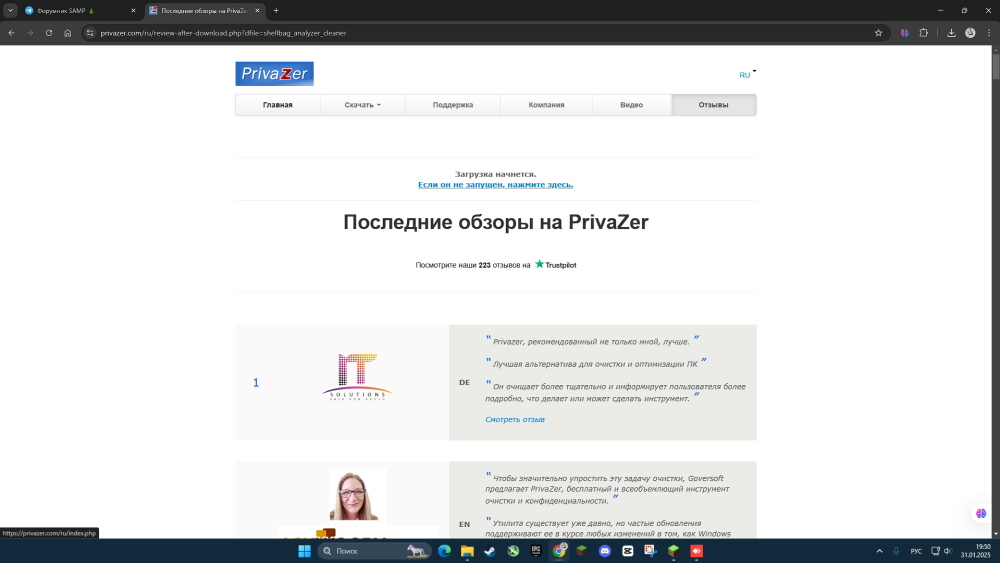The image size is (1000, 563).
Task: Open Steam from taskbar
Action: 490,551
